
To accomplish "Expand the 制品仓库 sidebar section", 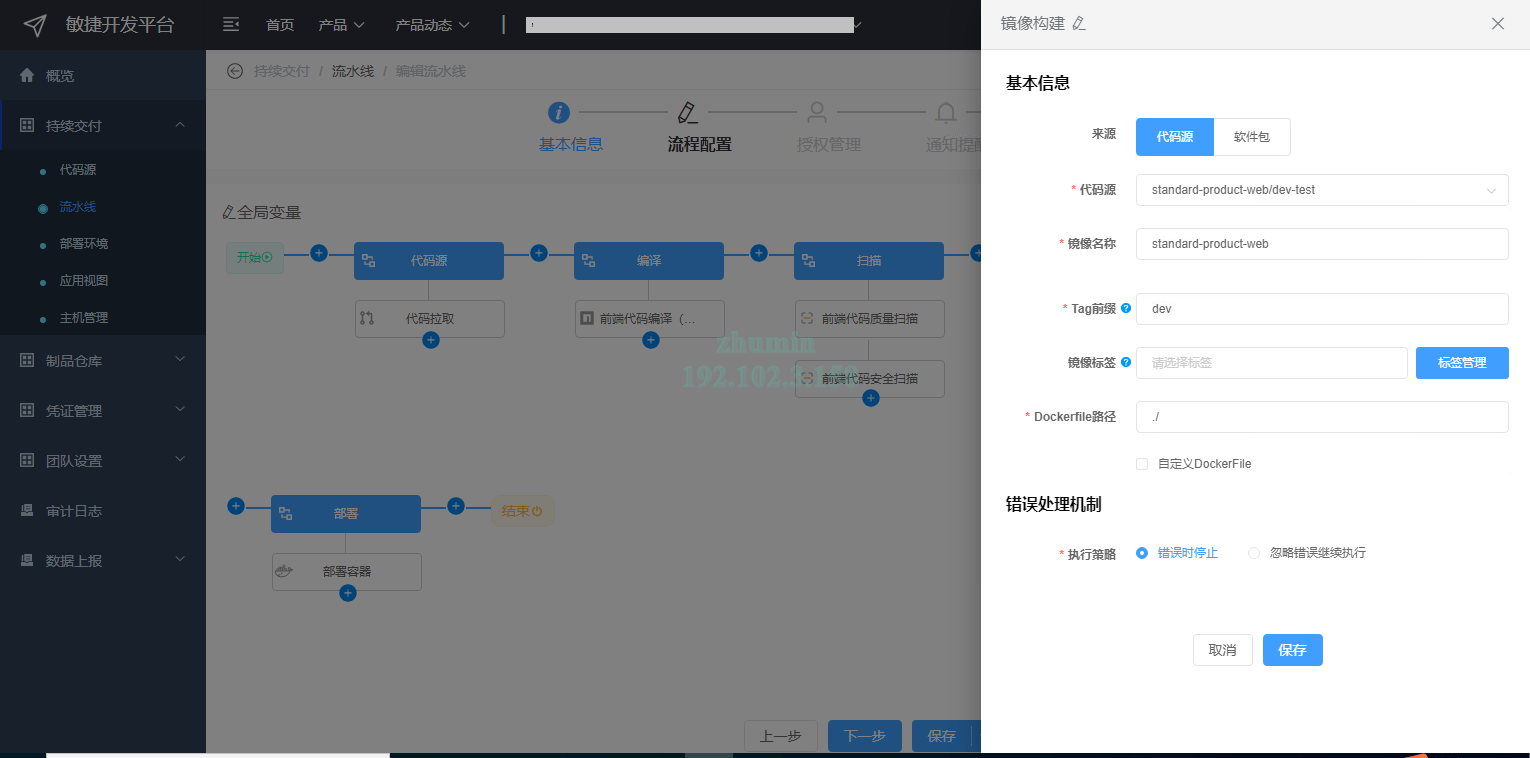I will pyautogui.click(x=103, y=360).
